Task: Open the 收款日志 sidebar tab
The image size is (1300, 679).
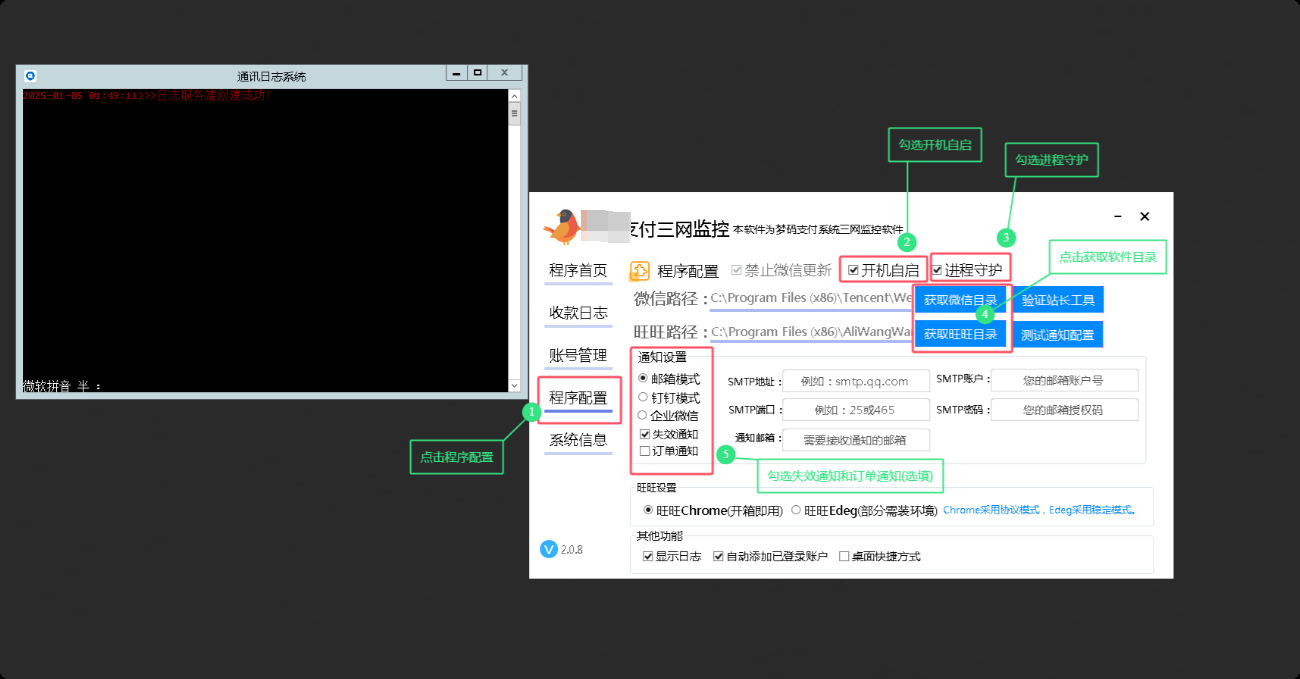Action: (578, 313)
